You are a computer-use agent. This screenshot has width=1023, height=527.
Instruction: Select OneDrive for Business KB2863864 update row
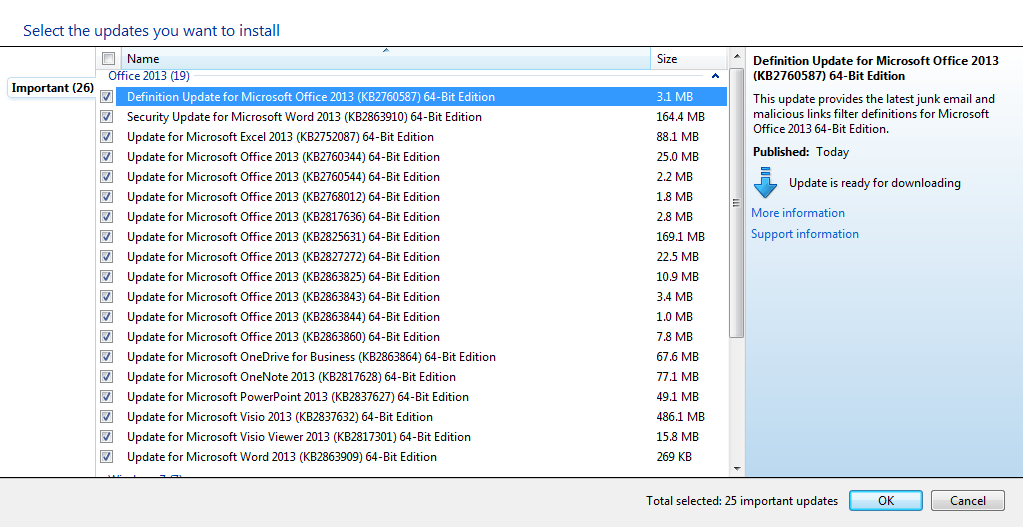pyautogui.click(x=421, y=357)
